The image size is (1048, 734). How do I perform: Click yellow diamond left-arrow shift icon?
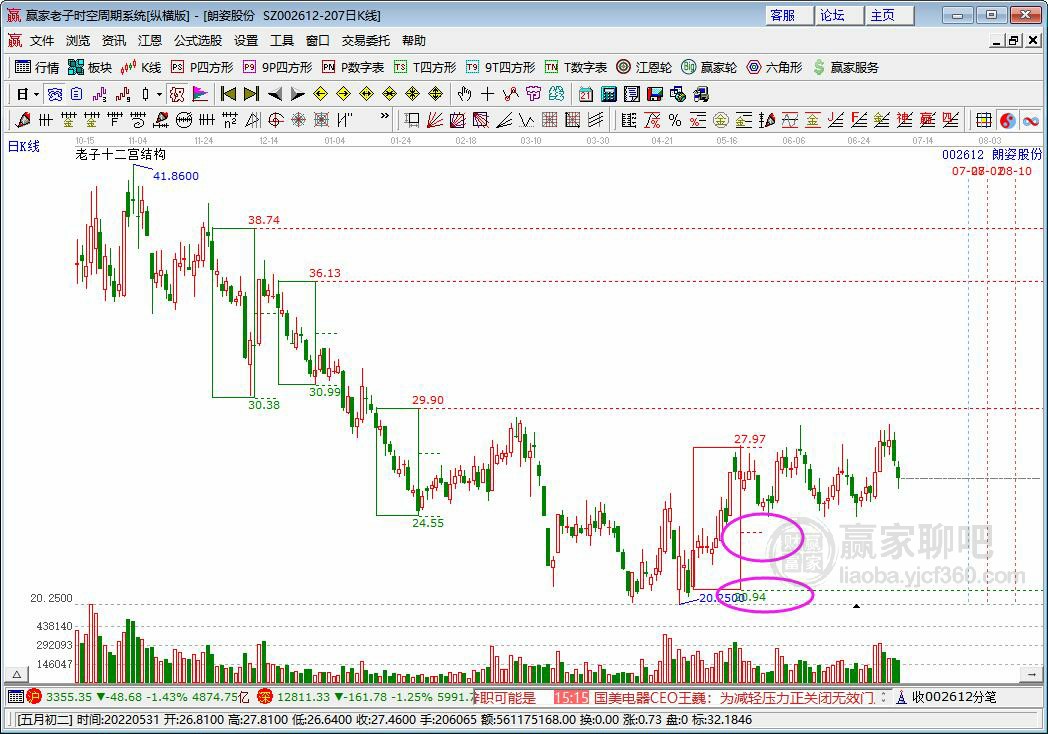pos(320,94)
